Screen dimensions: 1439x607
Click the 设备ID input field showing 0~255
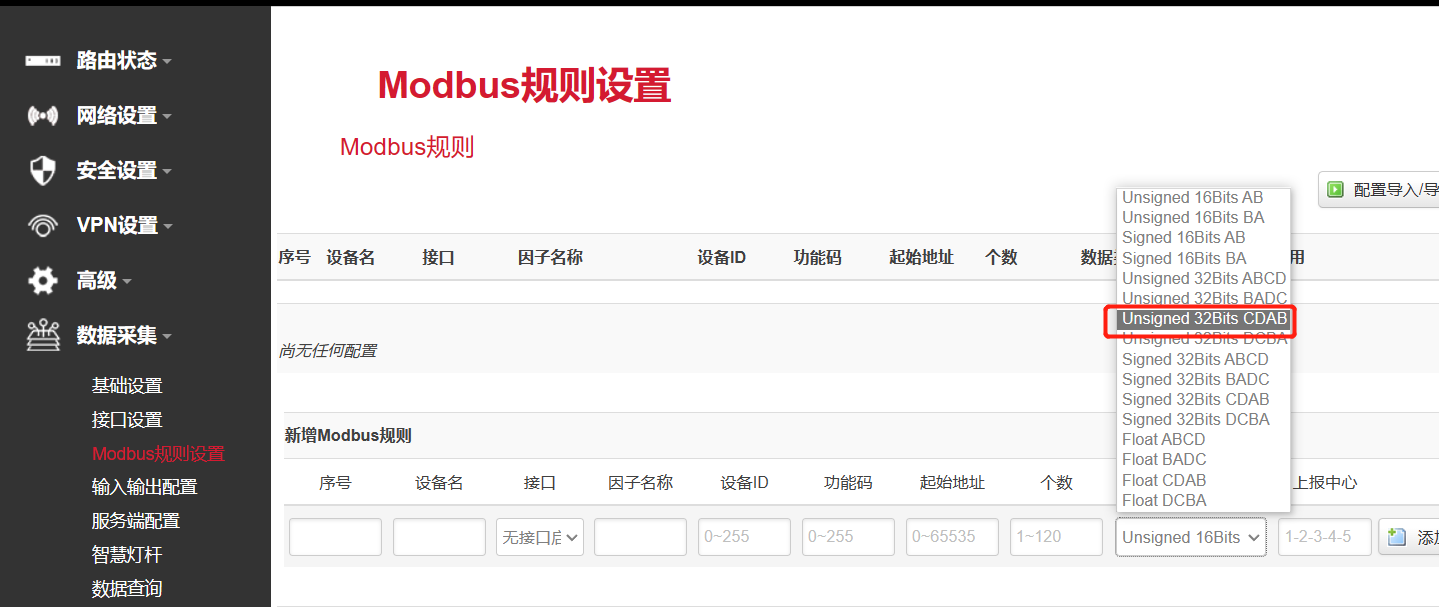744,537
